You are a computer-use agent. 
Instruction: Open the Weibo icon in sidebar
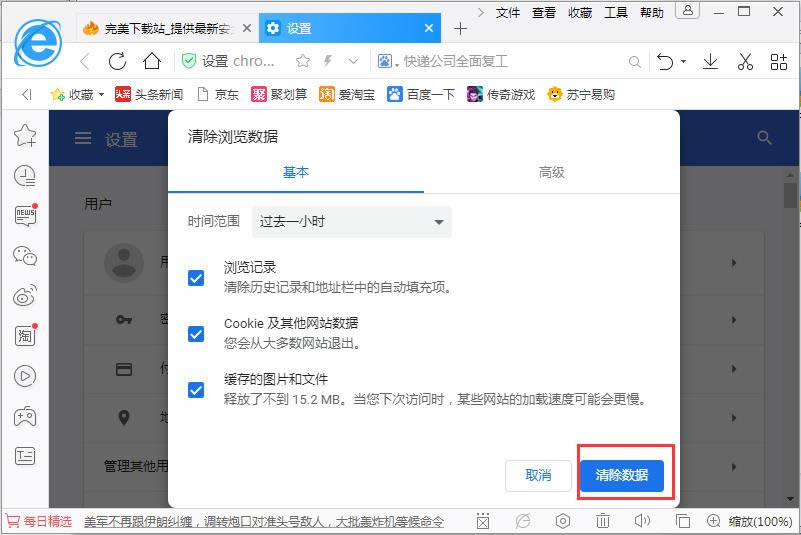click(25, 296)
